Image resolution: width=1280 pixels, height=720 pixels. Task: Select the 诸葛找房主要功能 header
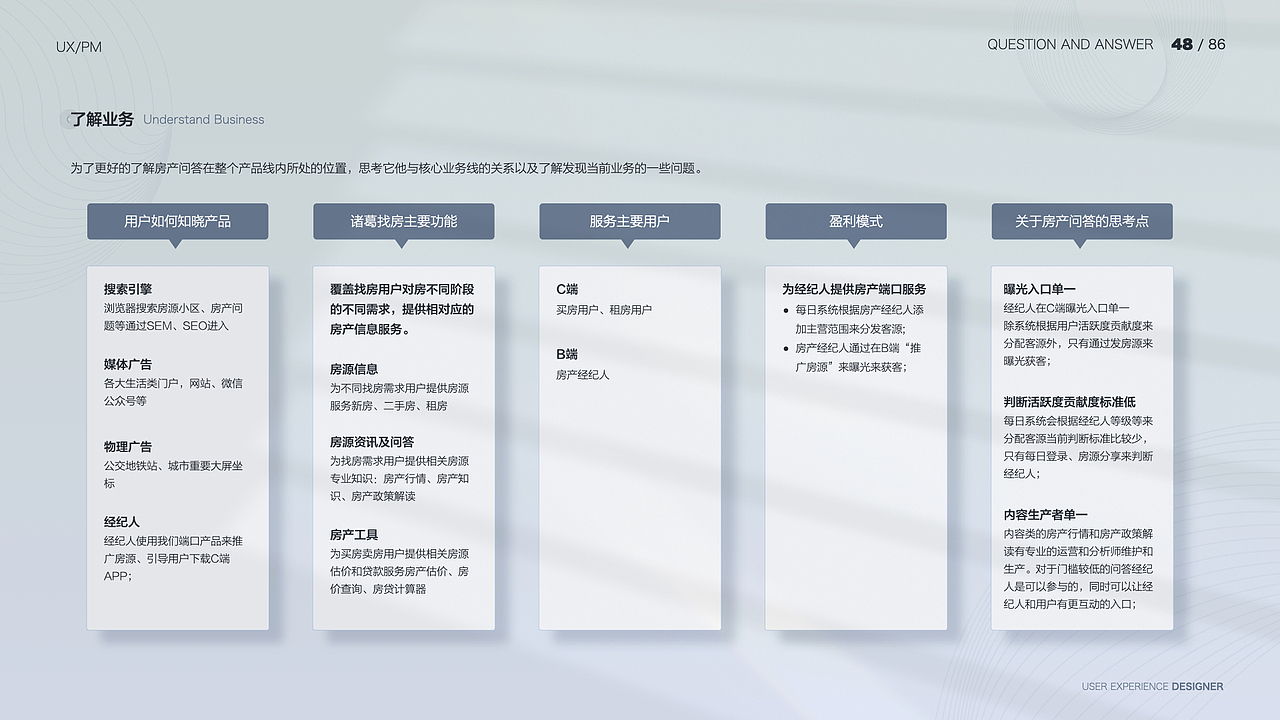403,221
